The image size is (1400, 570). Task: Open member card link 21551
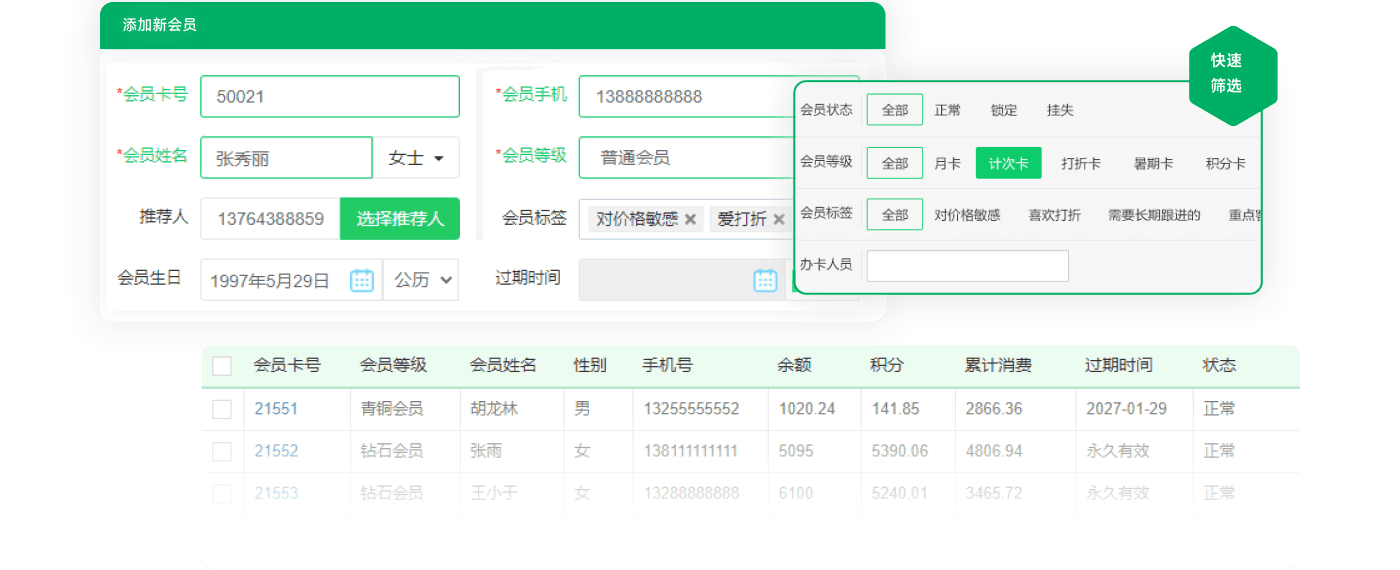[x=276, y=409]
